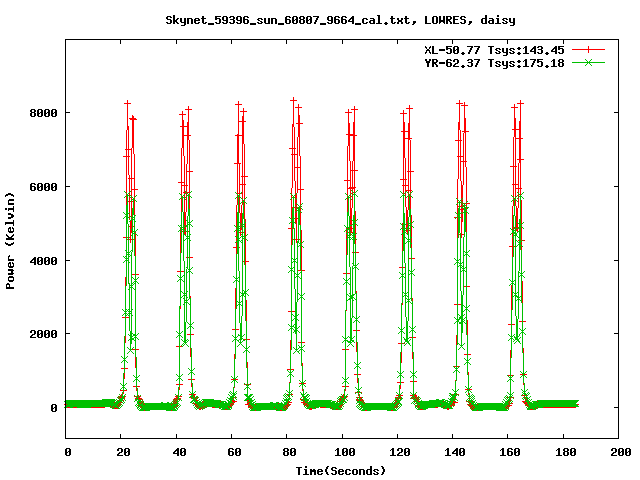Click the y-axis tick label 4000

click(x=43, y=261)
